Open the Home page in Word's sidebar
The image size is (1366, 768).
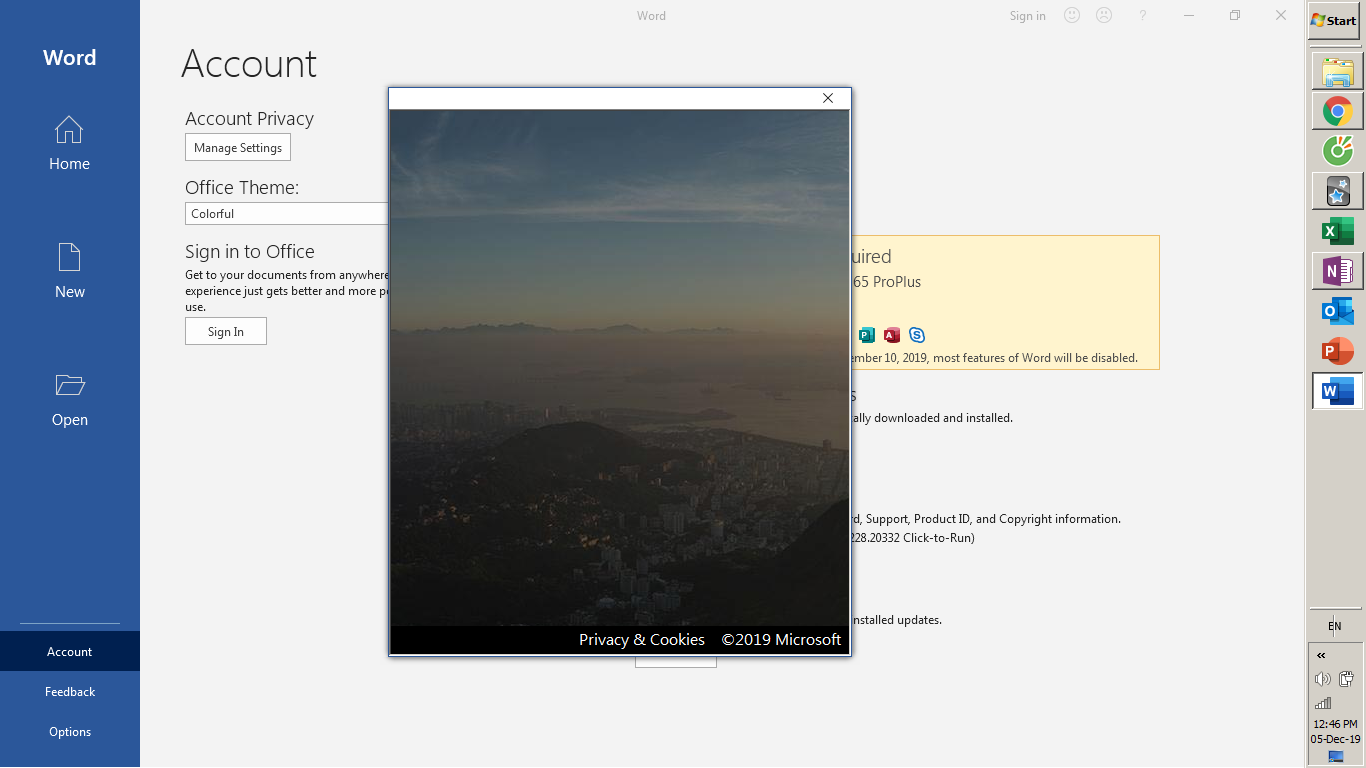69,143
